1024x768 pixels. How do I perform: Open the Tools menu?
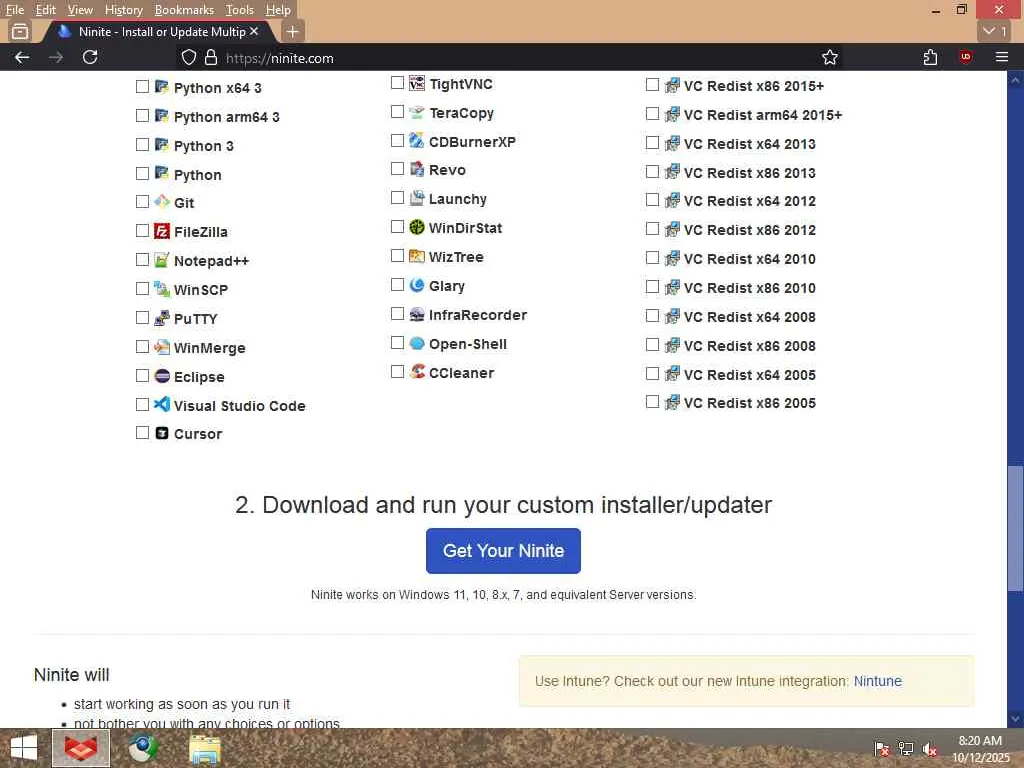(x=240, y=10)
